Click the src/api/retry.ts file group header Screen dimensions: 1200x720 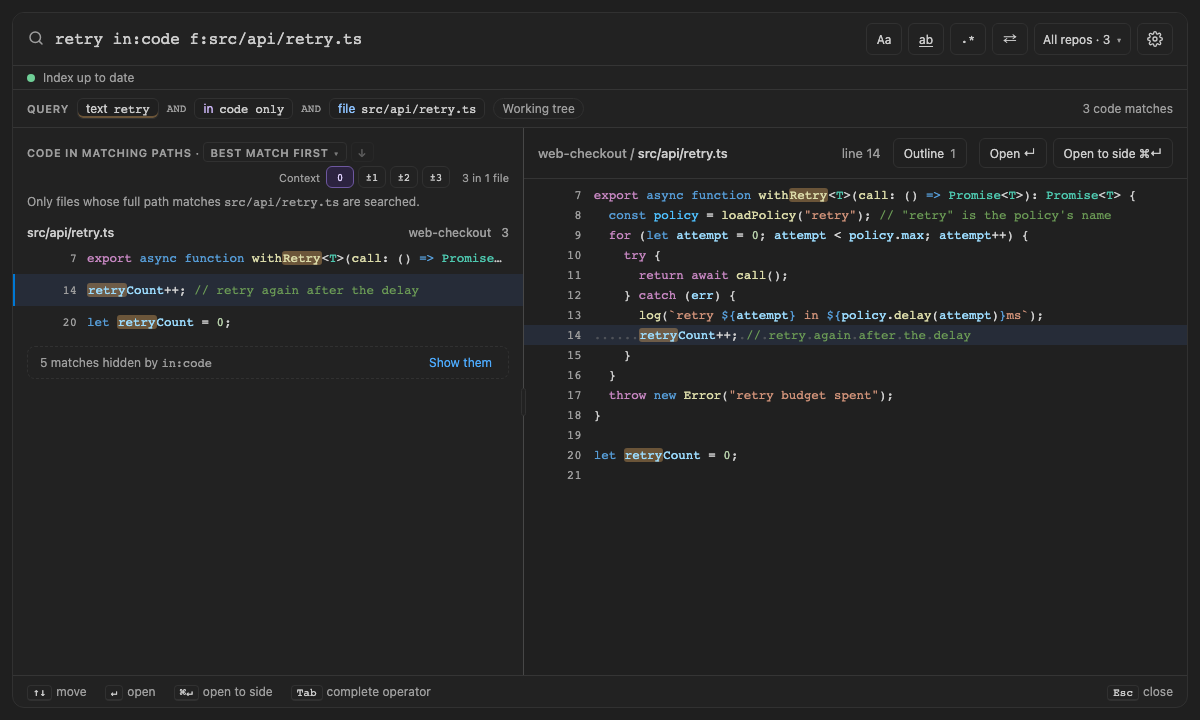268,233
